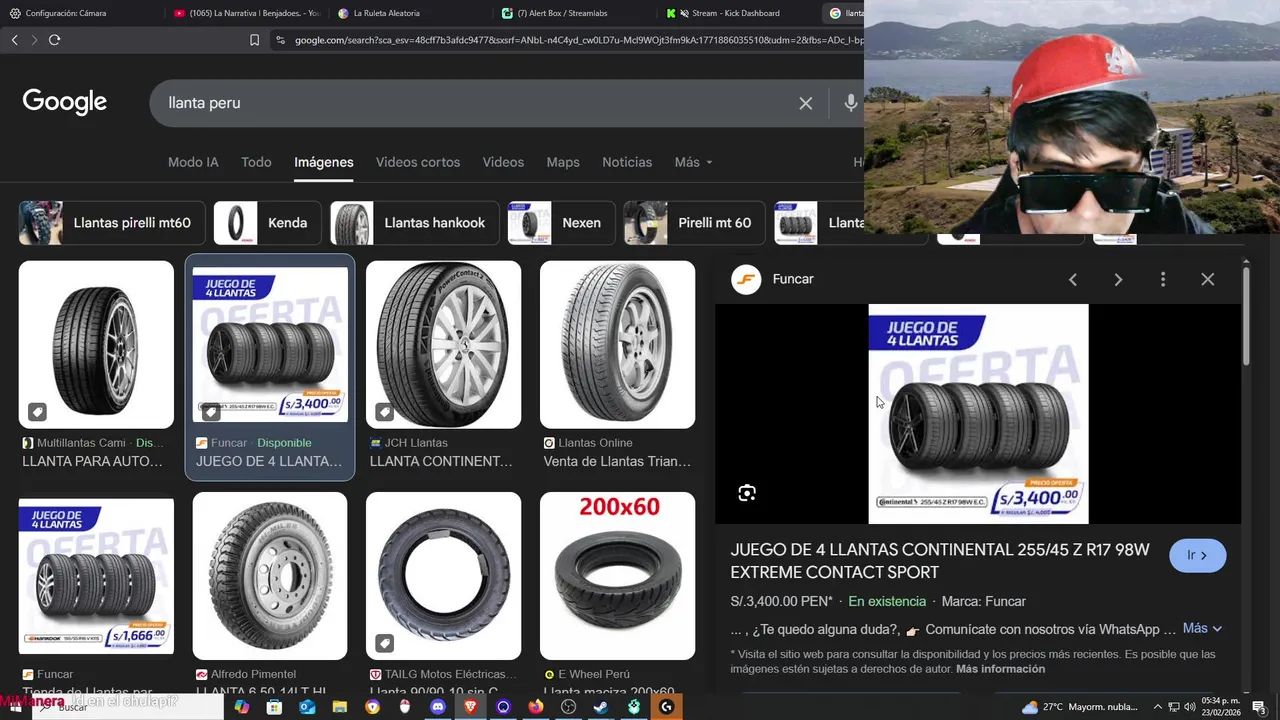1280x720 pixels.
Task: Open the Noticias tab
Action: (627, 162)
